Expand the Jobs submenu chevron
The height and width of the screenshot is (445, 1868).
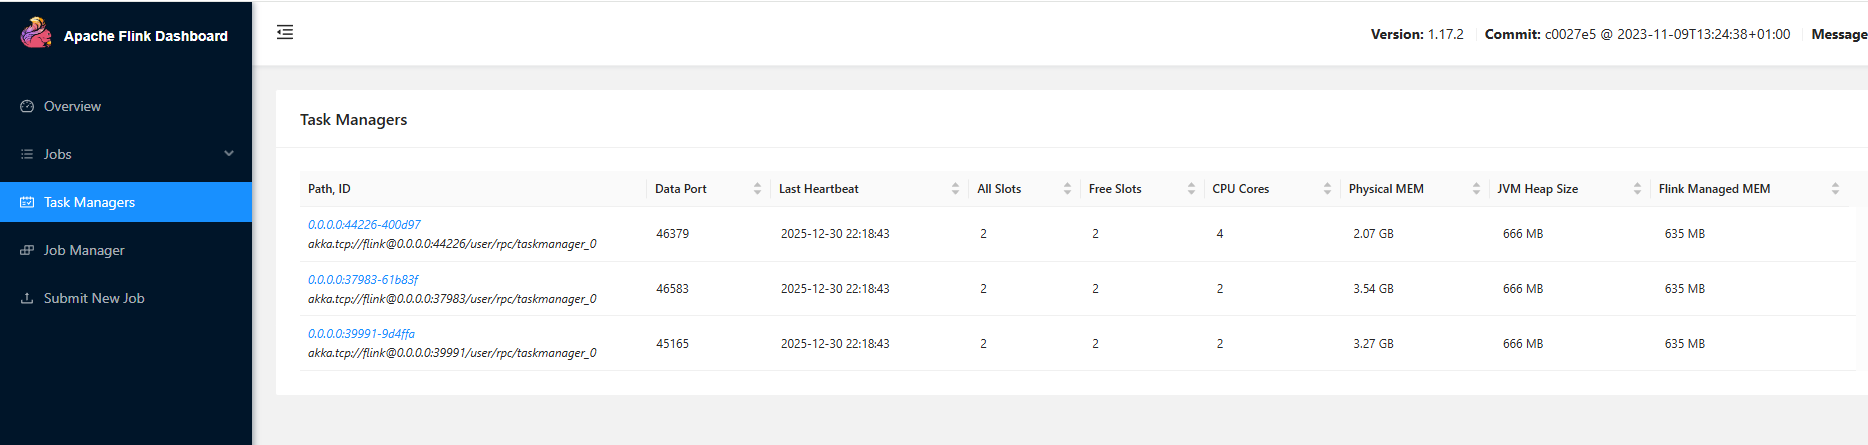[229, 154]
